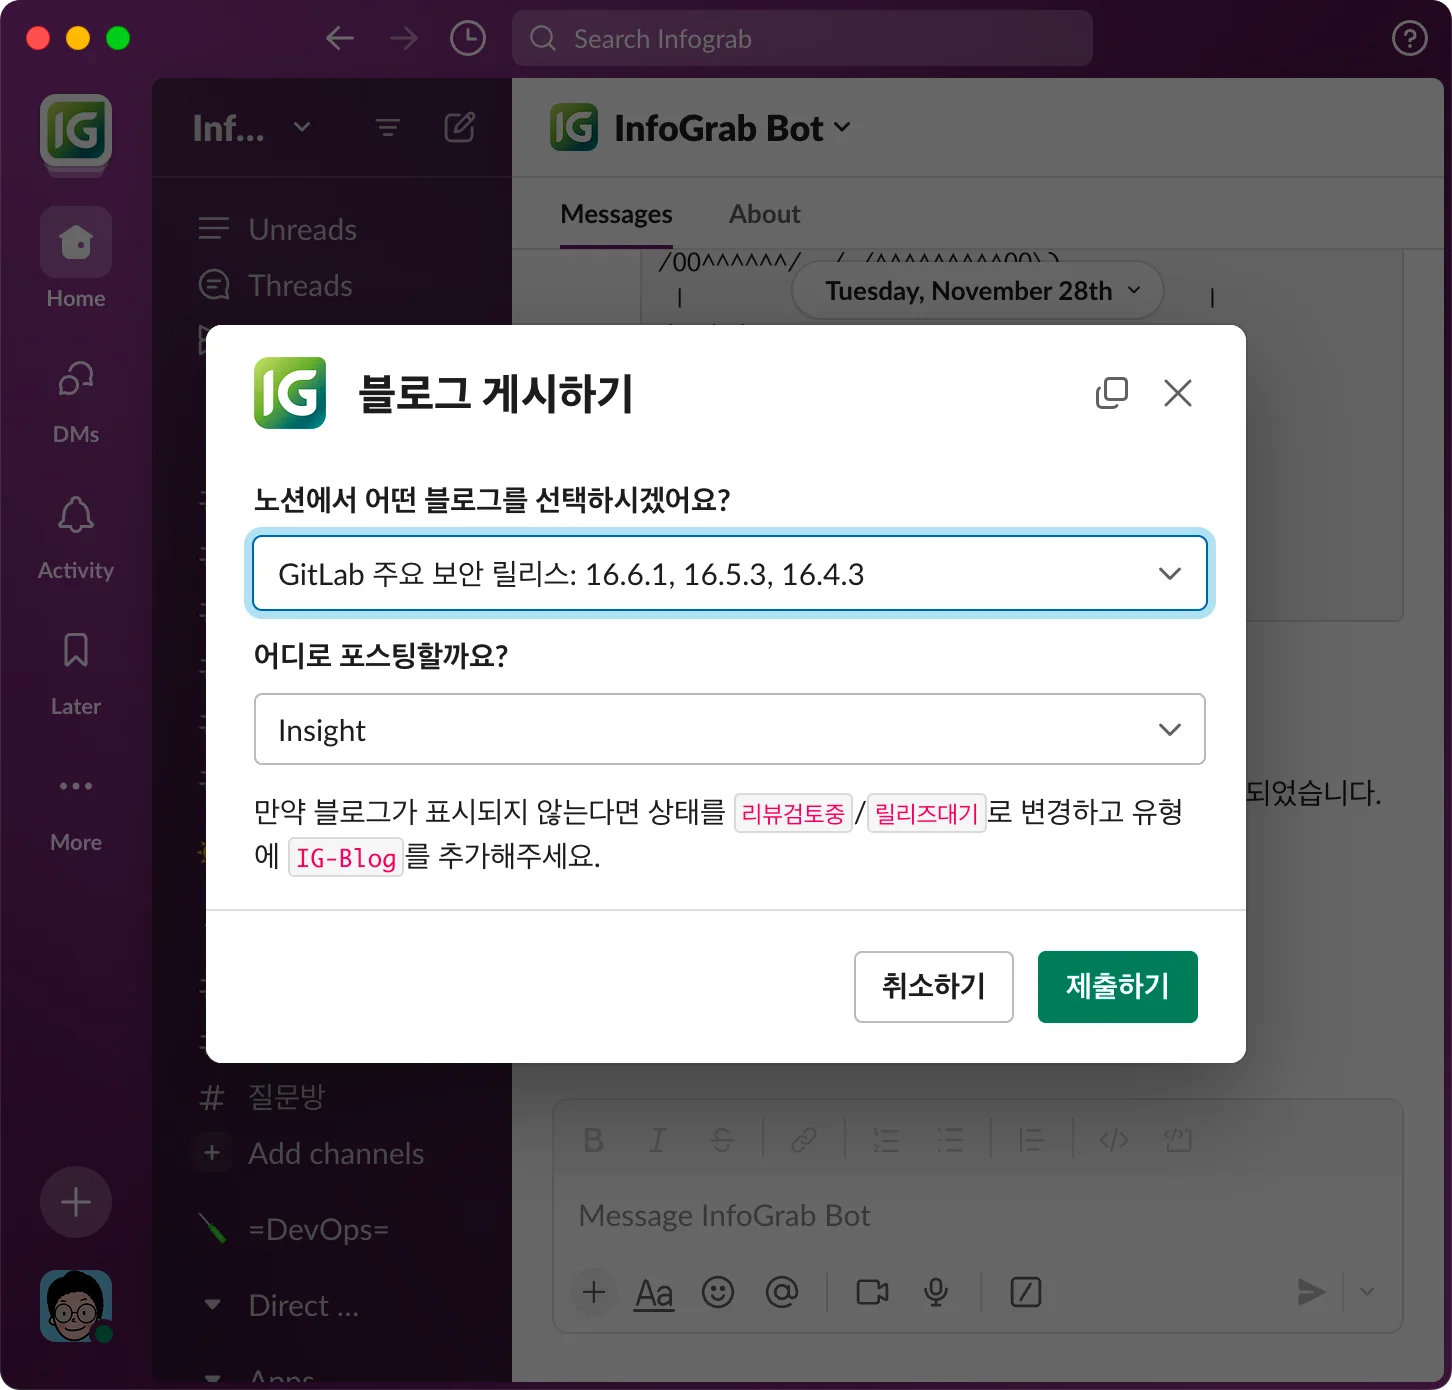Select the Messages tab
1452x1390 pixels.
pyautogui.click(x=616, y=214)
